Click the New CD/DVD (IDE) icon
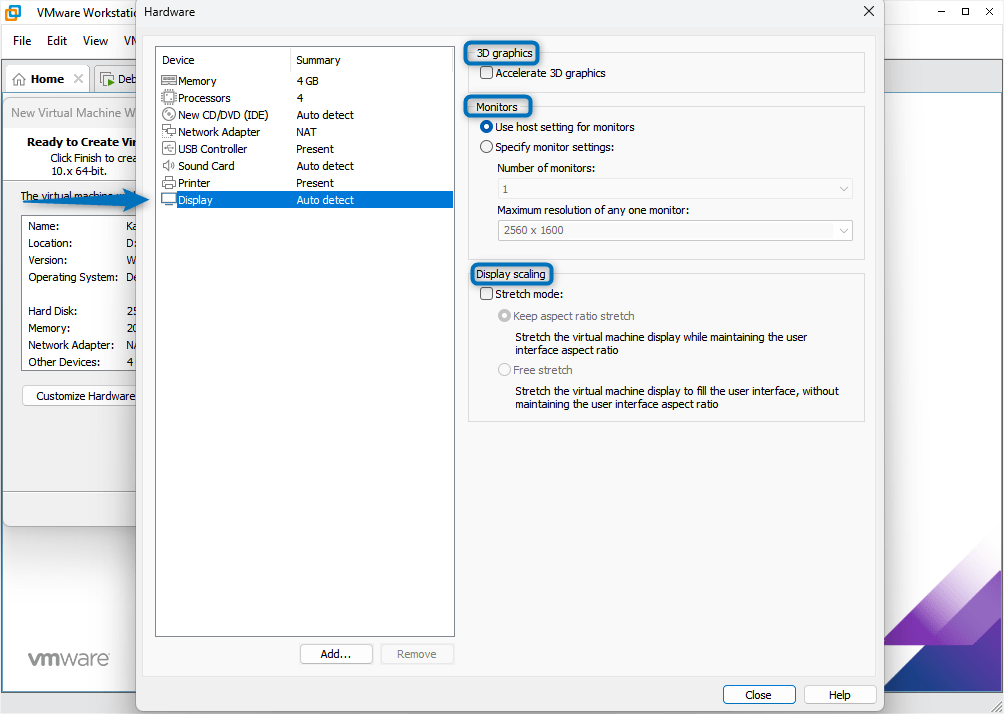The width and height of the screenshot is (1004, 714). click(166, 114)
